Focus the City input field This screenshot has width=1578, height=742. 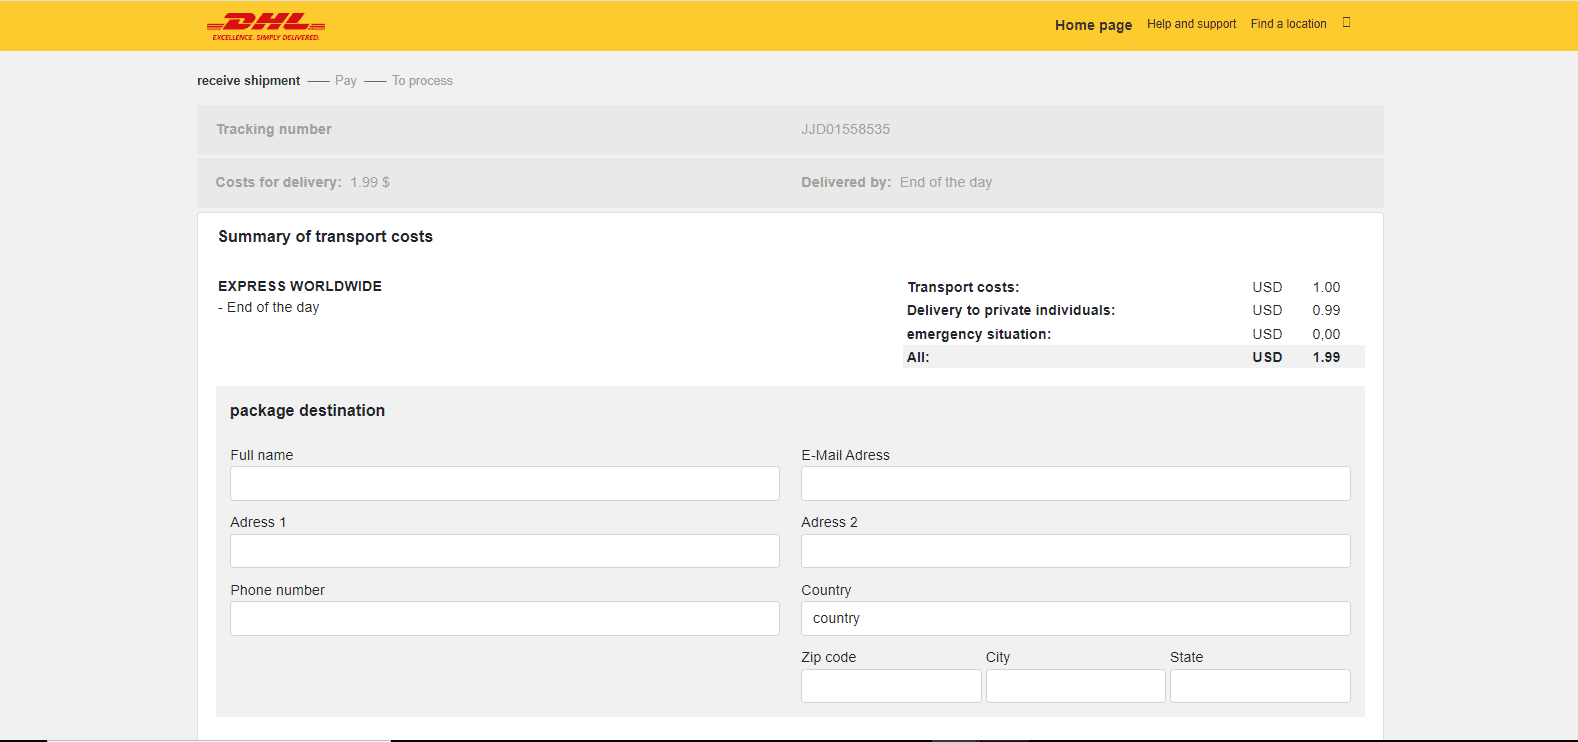coord(1075,686)
